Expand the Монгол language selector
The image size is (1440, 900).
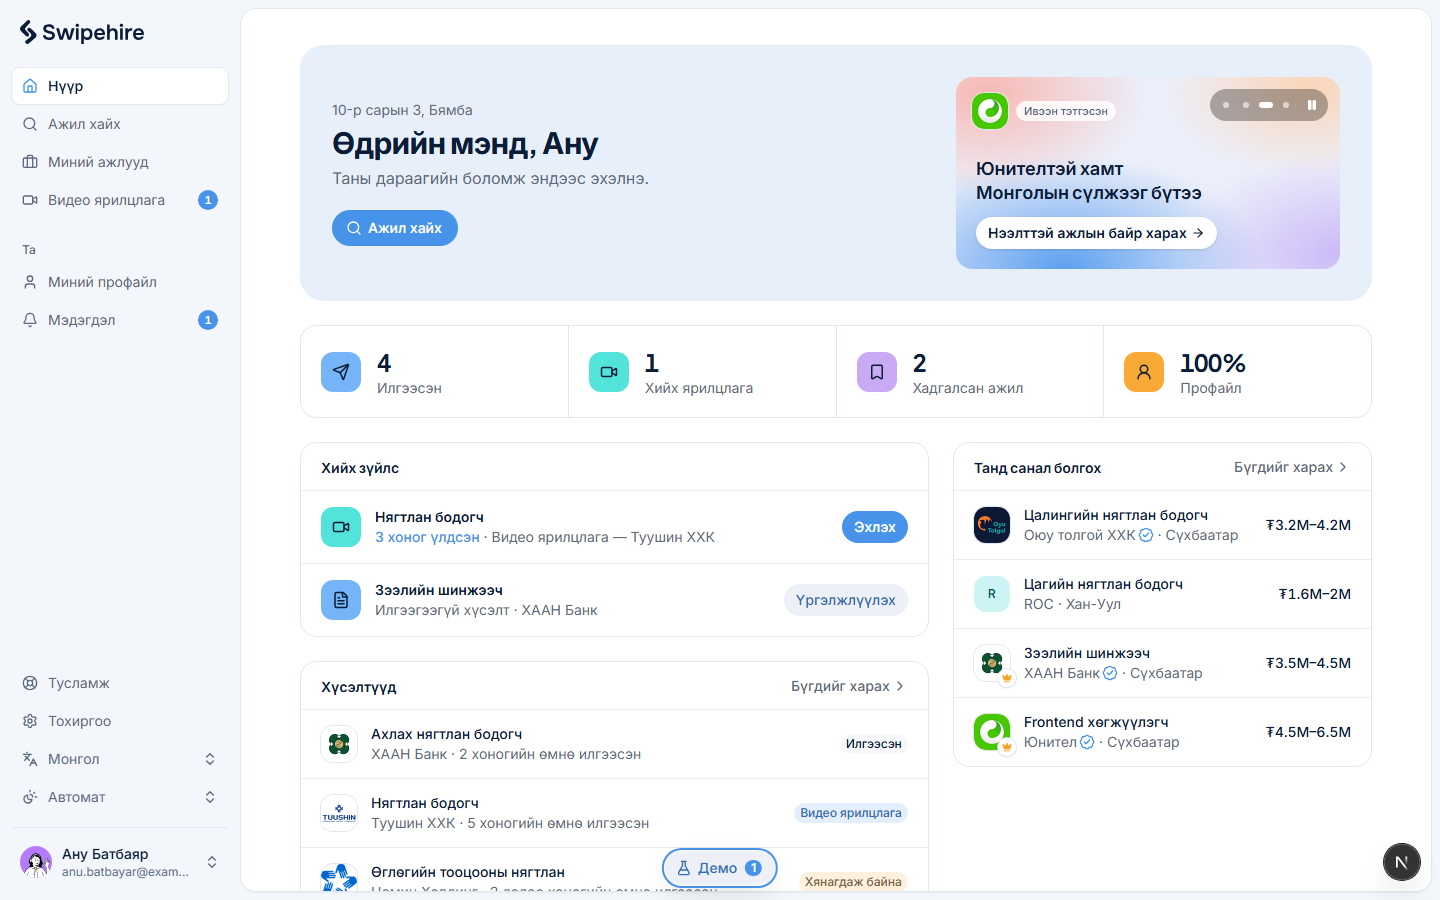(x=120, y=759)
